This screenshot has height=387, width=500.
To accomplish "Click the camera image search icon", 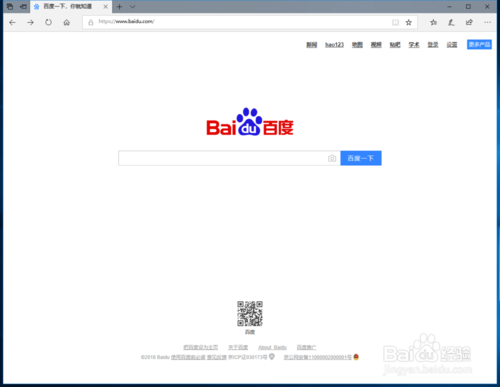I will pos(332,158).
